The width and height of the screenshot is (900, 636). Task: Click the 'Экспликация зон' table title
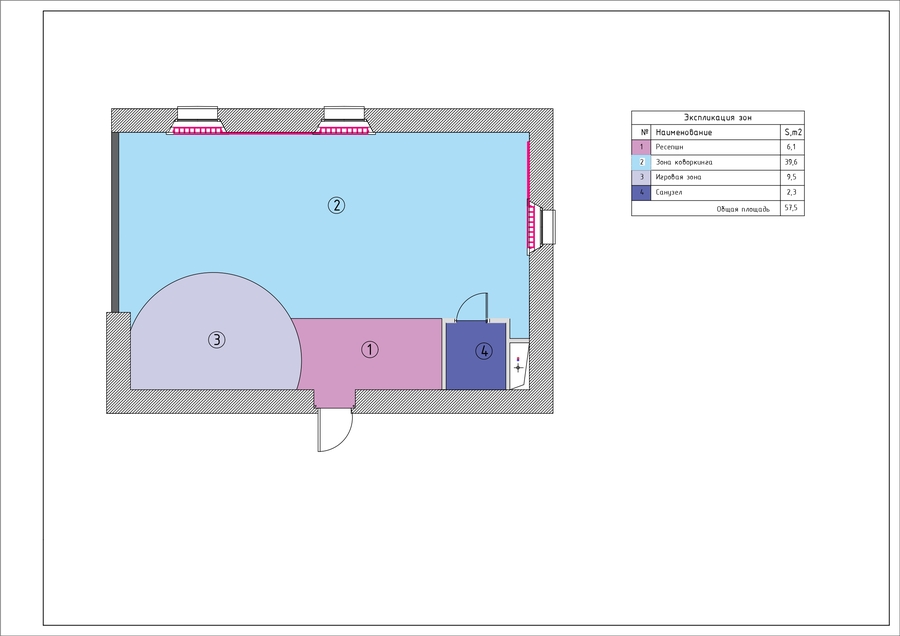tap(717, 118)
